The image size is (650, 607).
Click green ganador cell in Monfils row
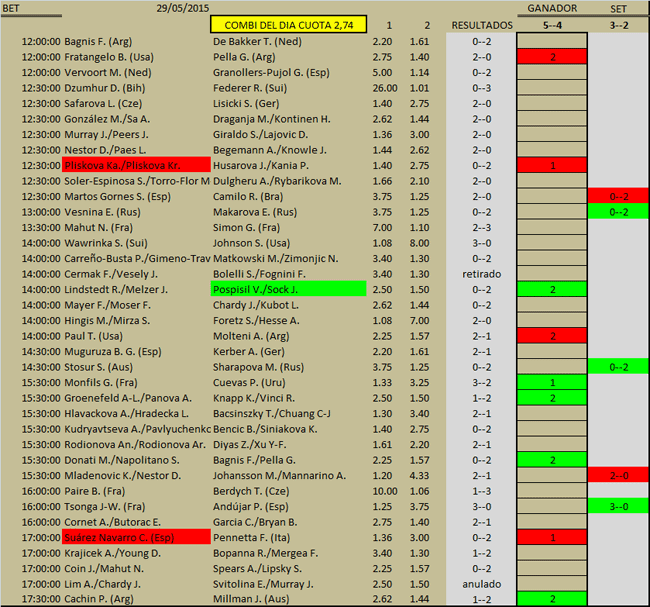click(x=552, y=382)
